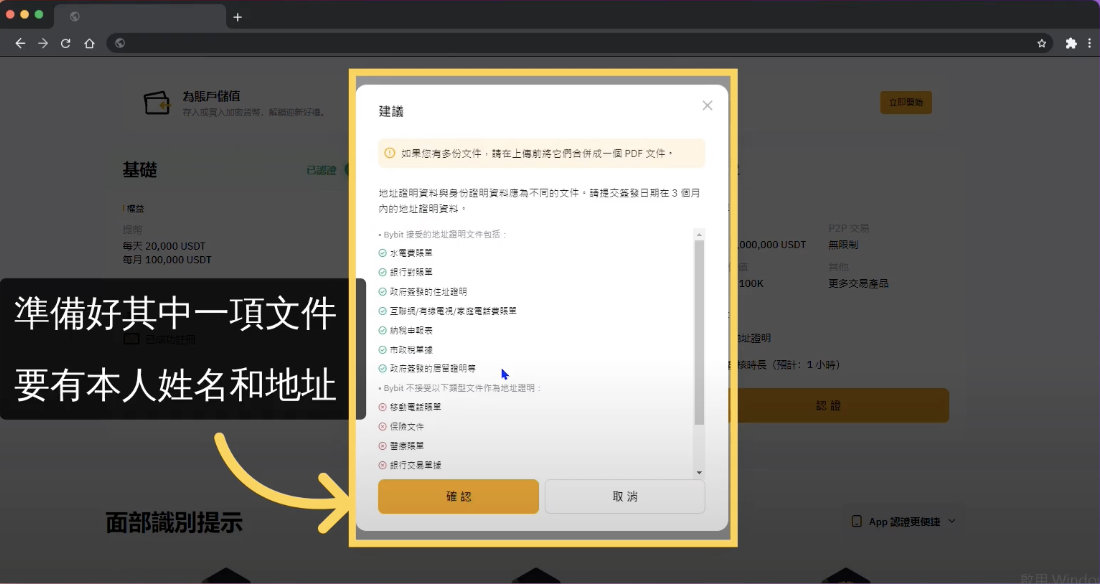Confirm with the 確認 button
Image resolution: width=1100 pixels, height=584 pixels.
click(458, 496)
